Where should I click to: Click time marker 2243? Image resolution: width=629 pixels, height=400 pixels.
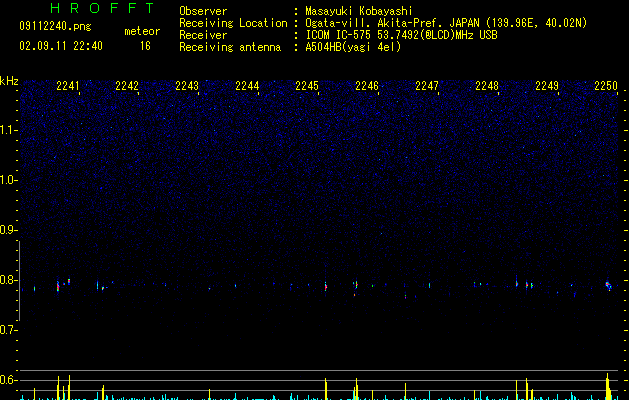coord(187,86)
